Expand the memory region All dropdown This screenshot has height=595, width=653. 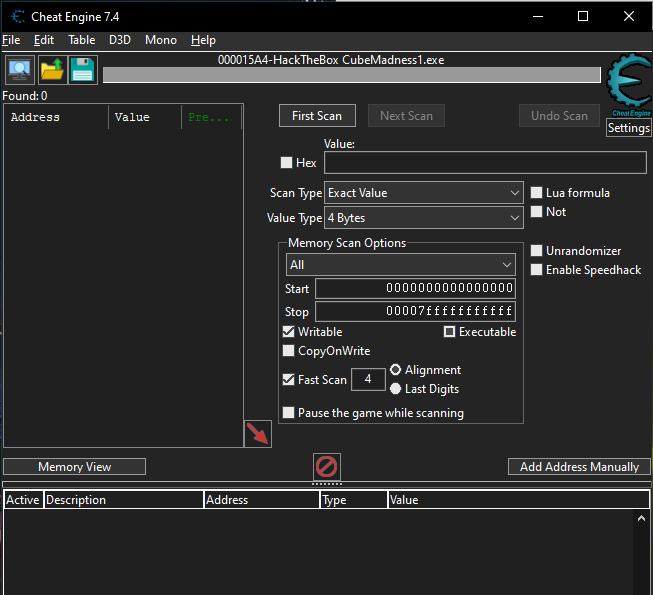pos(401,265)
